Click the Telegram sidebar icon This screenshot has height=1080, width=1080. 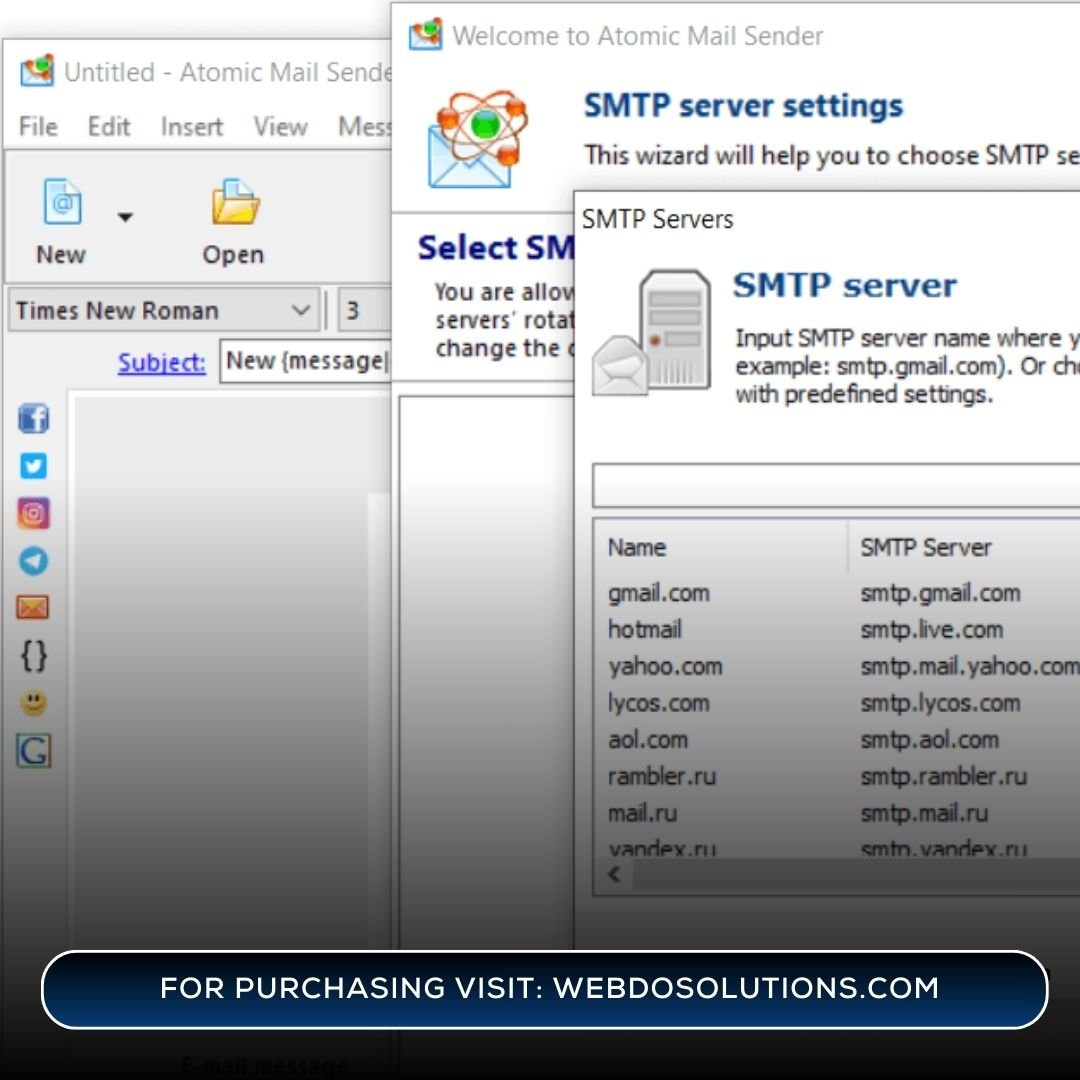33,561
